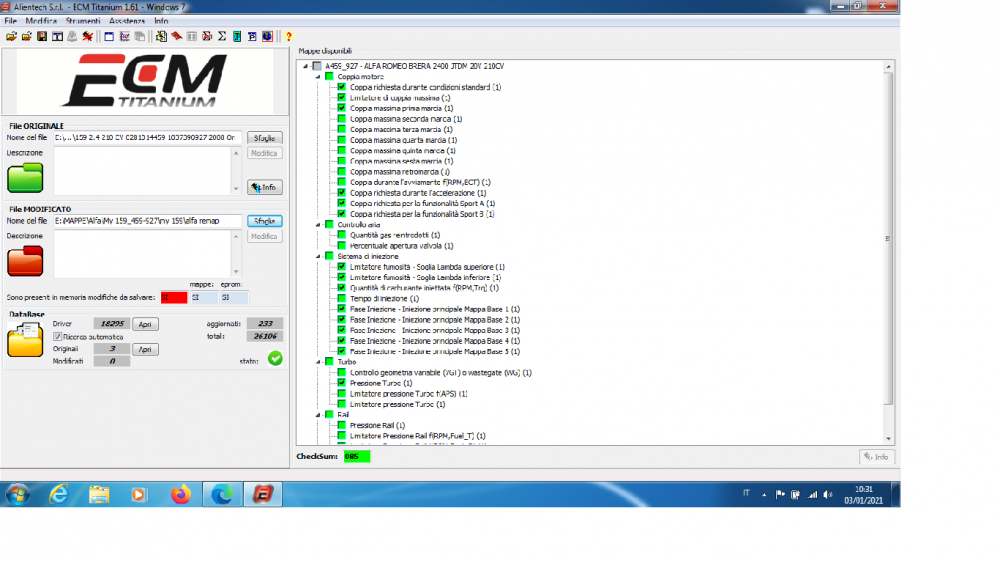Click Apri button next to Driver
Viewport: 1000px width, 563px height.
[x=145, y=324]
